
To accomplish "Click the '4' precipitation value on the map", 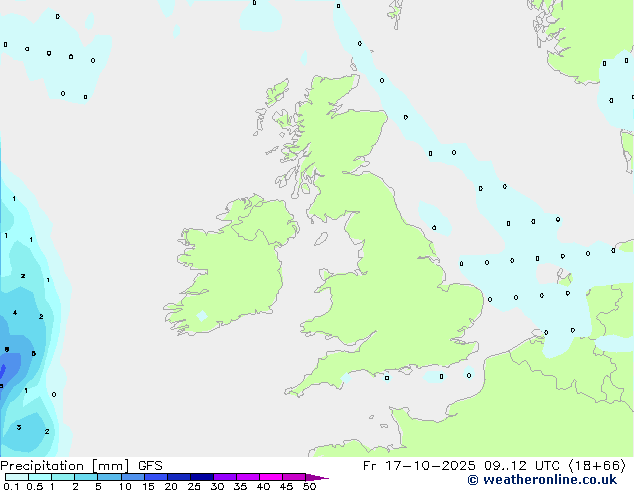I will tap(15, 313).
